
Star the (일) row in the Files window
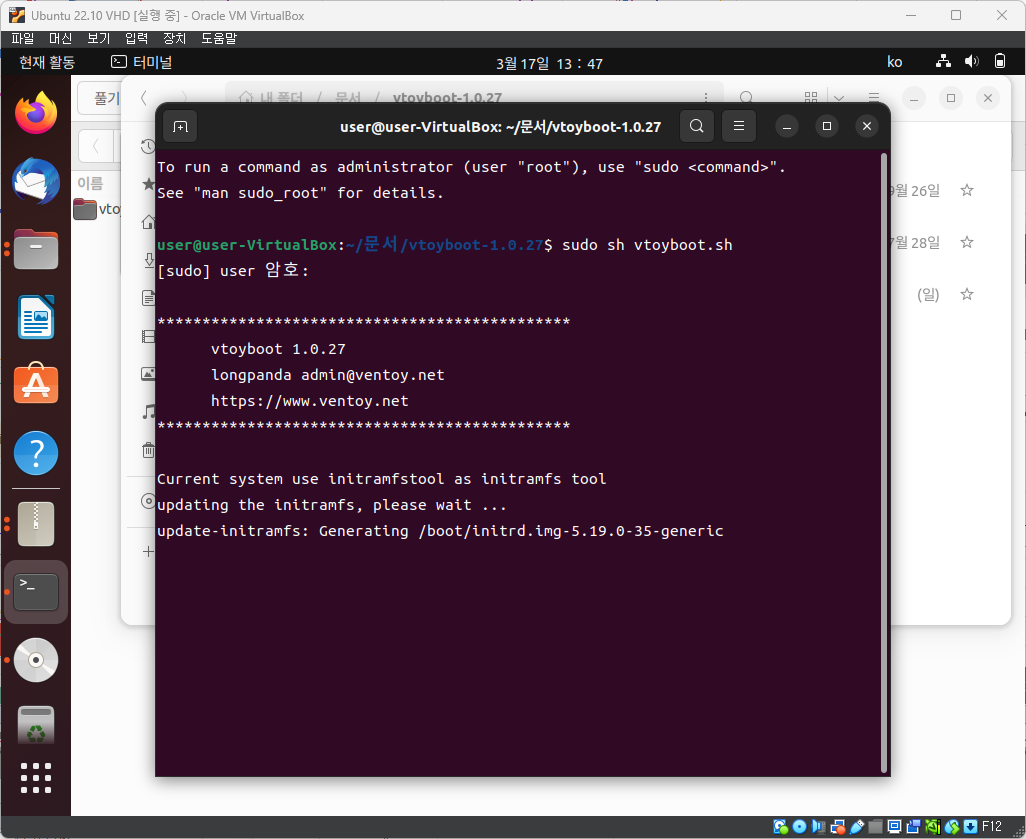tap(966, 295)
